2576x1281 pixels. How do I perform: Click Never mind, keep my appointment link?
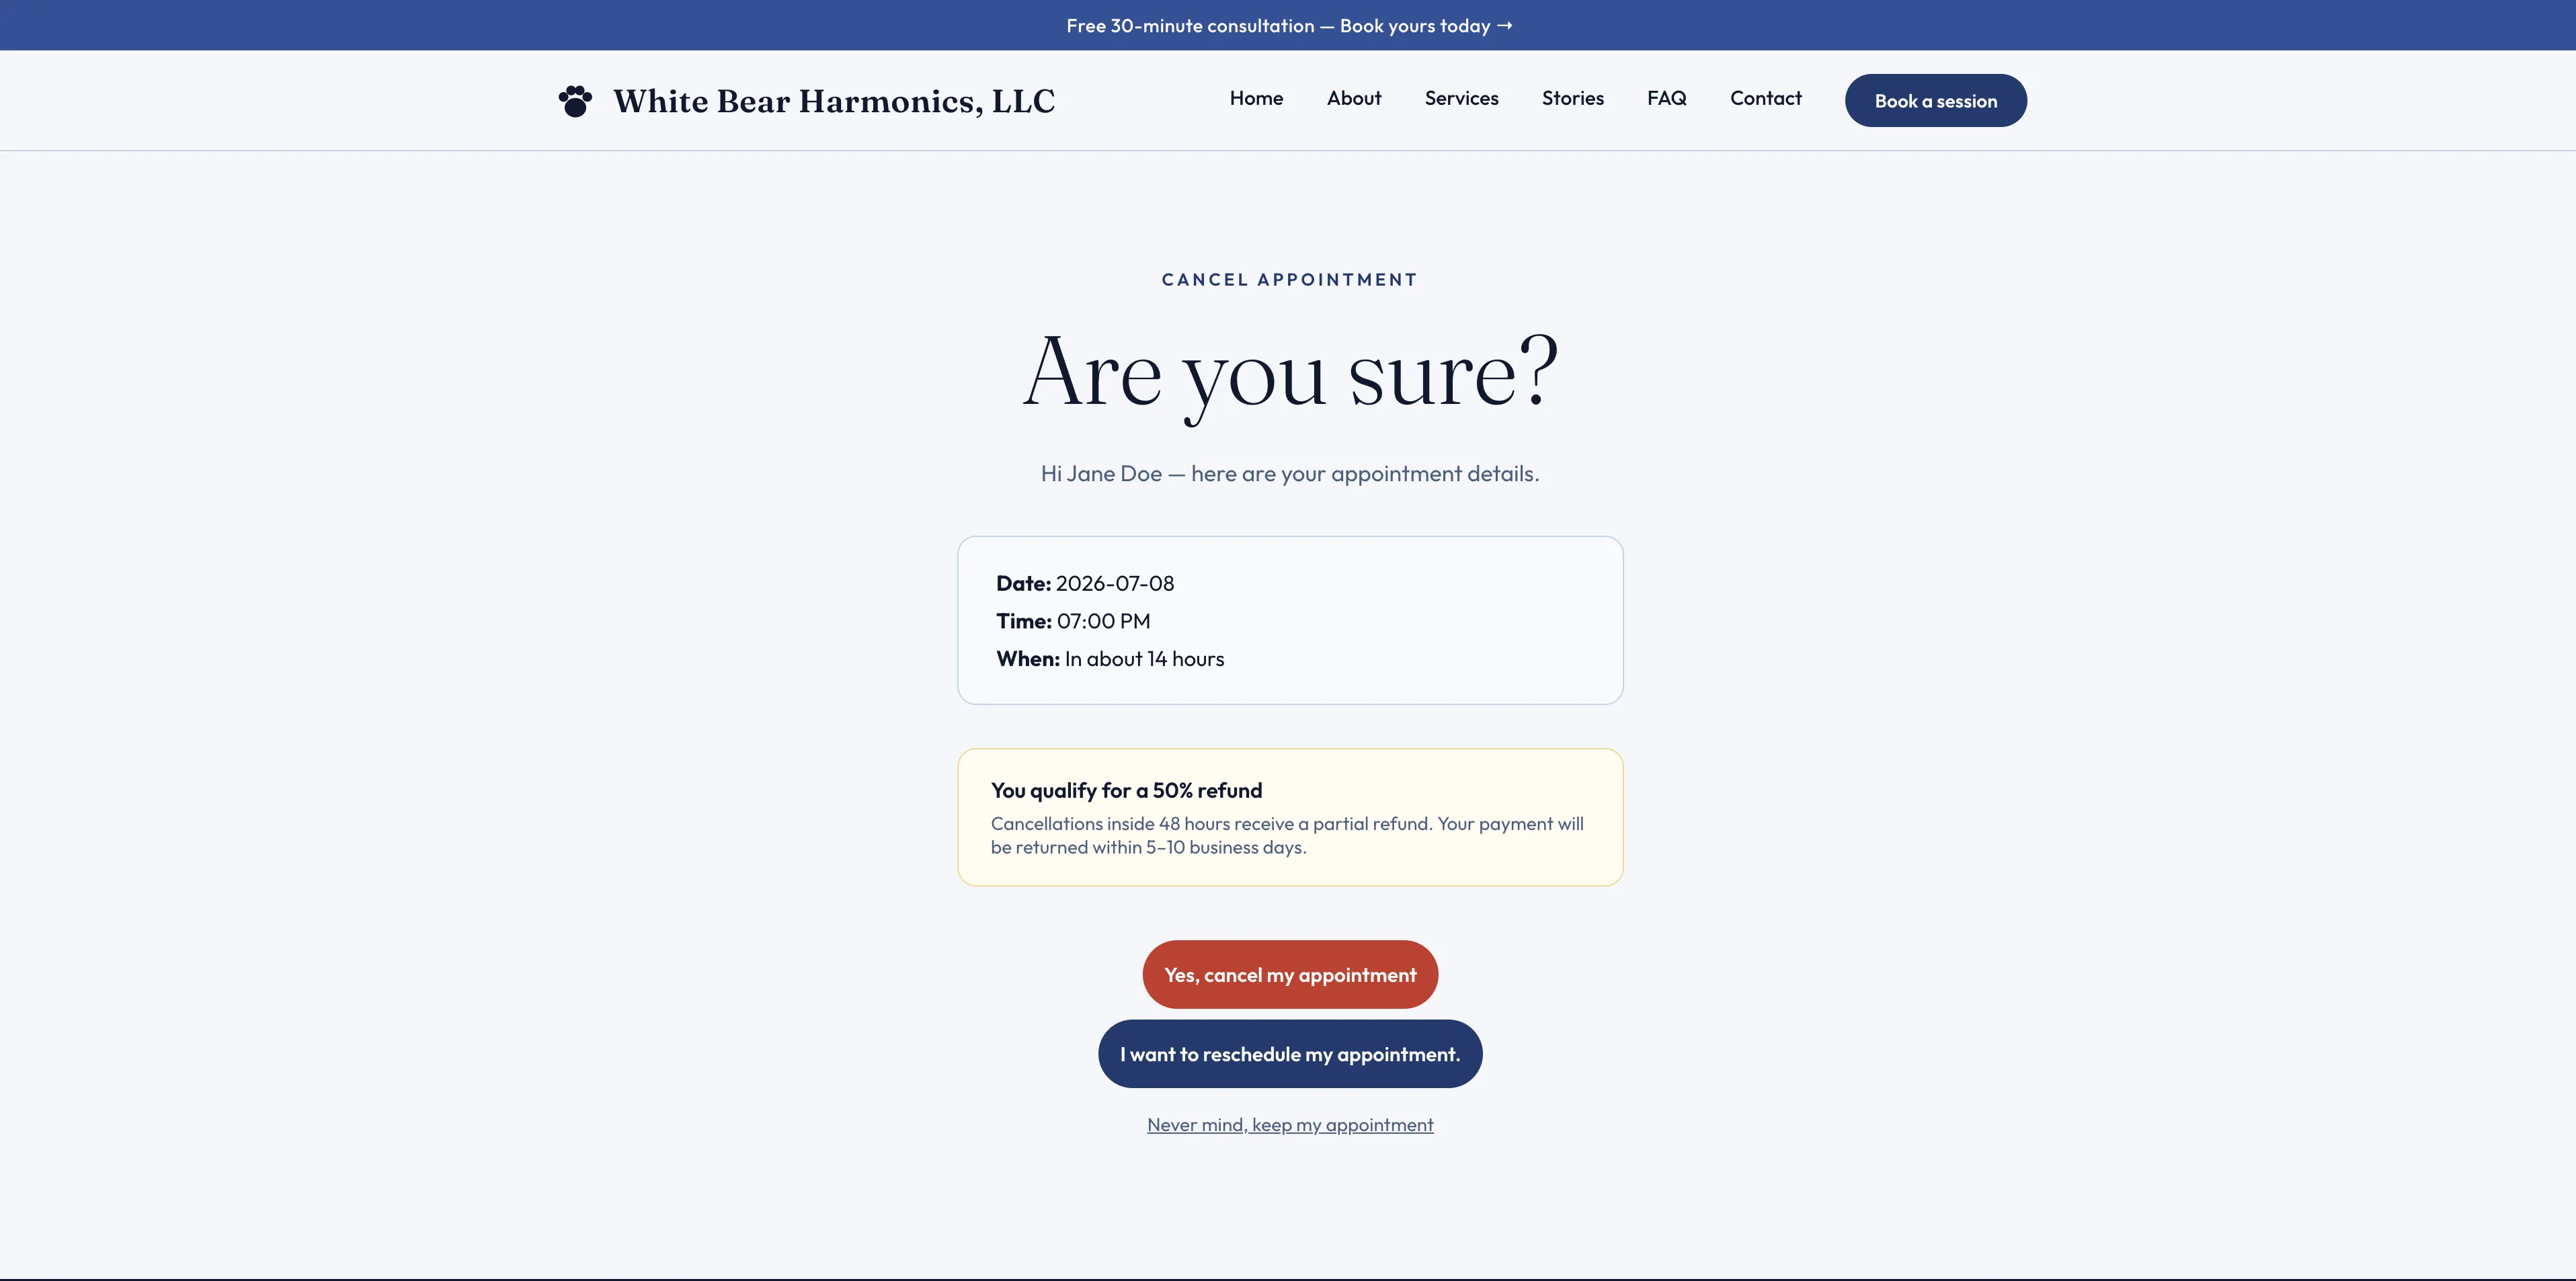tap(1290, 1124)
